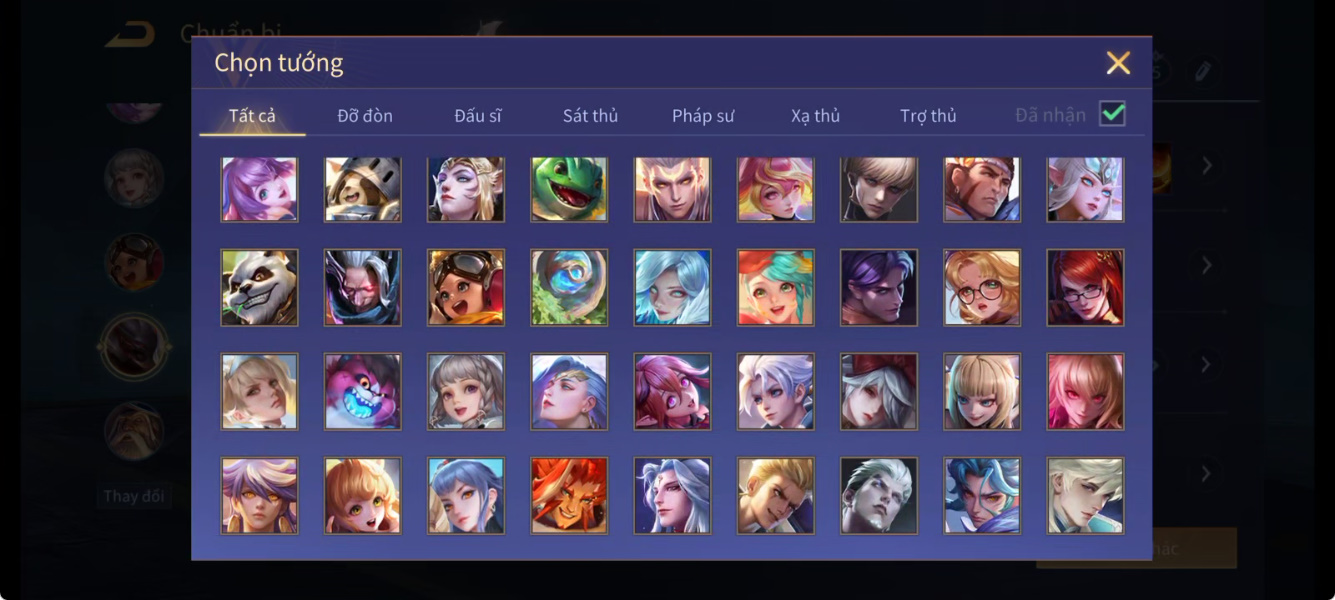Screen dimensions: 1335x600
Task: Open the Tất cả tab
Action: [x=252, y=116]
